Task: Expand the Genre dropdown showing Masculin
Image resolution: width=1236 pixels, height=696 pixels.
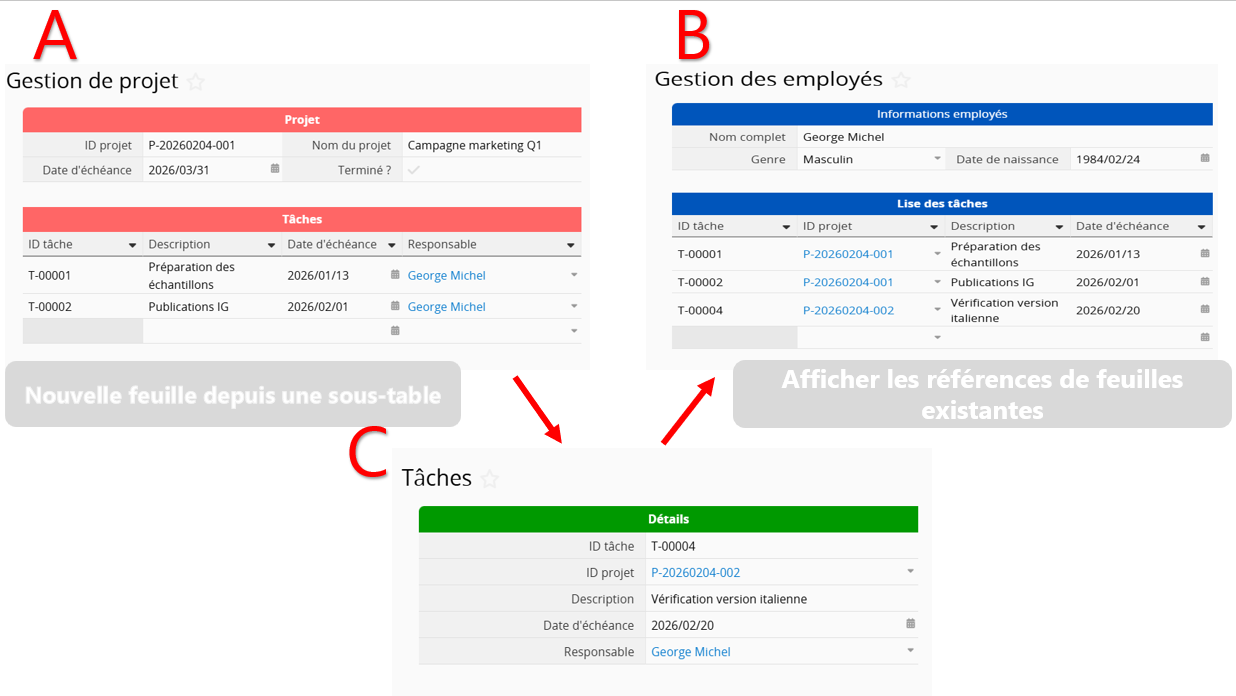Action: (937, 158)
